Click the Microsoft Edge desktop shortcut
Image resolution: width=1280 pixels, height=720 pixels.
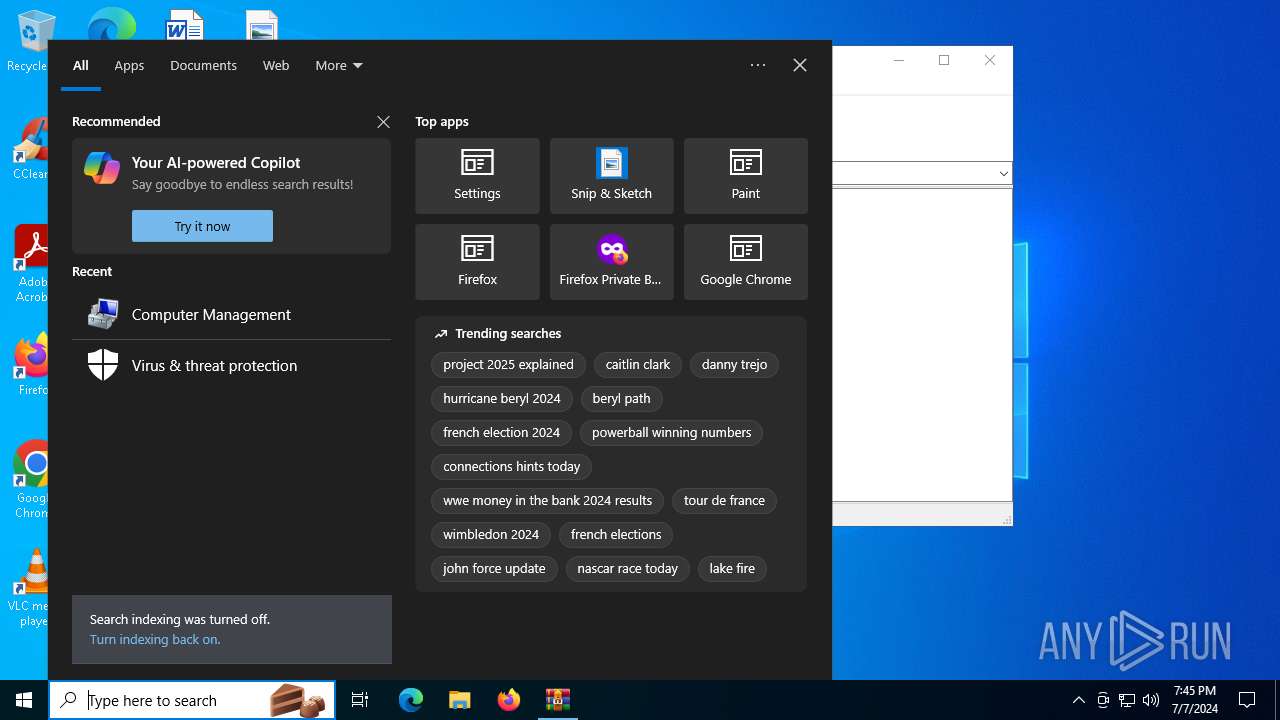111,24
